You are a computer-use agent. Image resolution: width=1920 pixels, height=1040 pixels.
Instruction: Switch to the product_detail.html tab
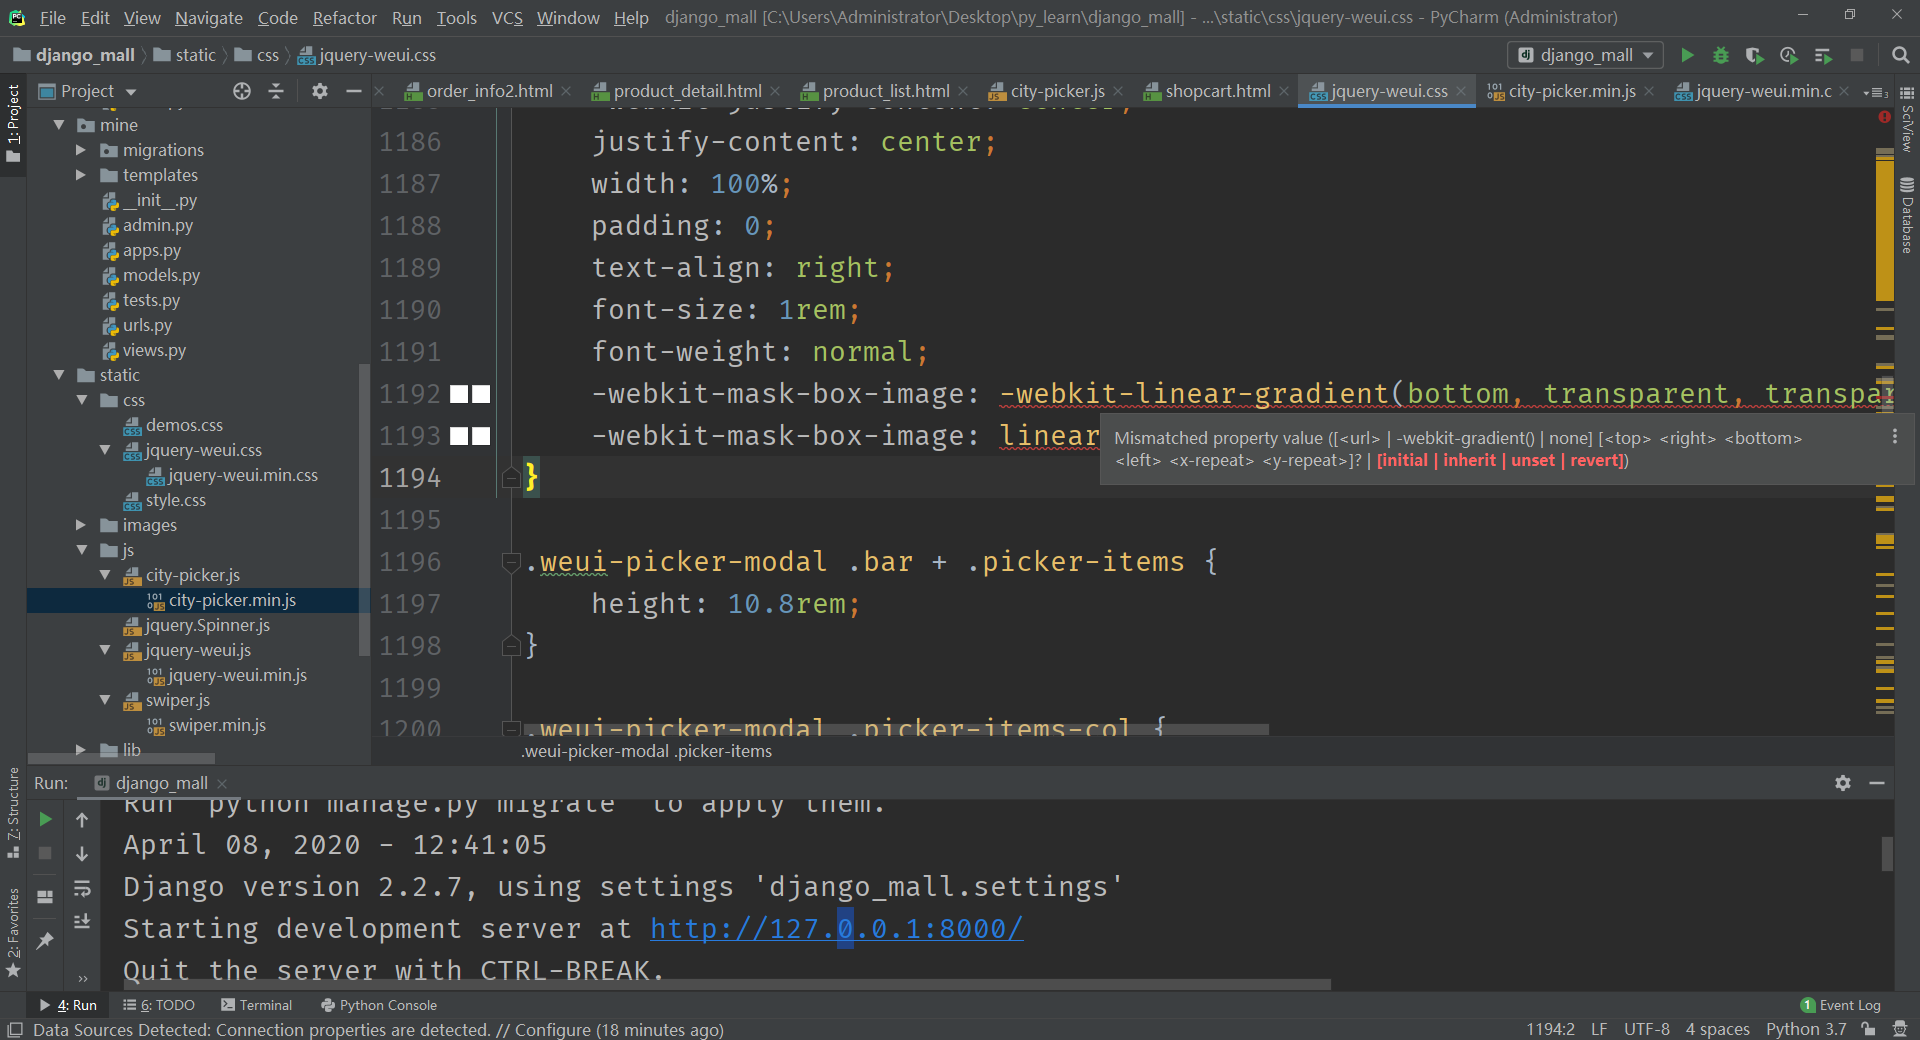[687, 91]
